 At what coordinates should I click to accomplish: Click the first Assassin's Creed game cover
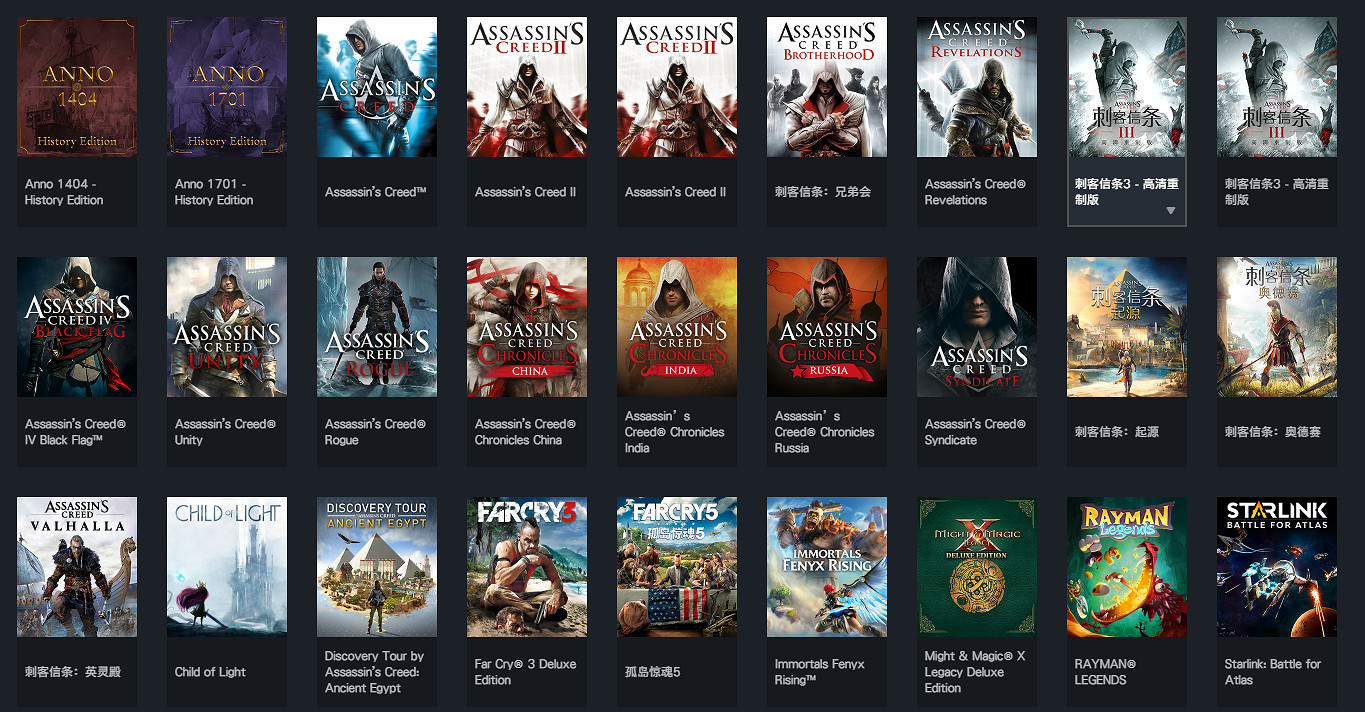(x=377, y=87)
